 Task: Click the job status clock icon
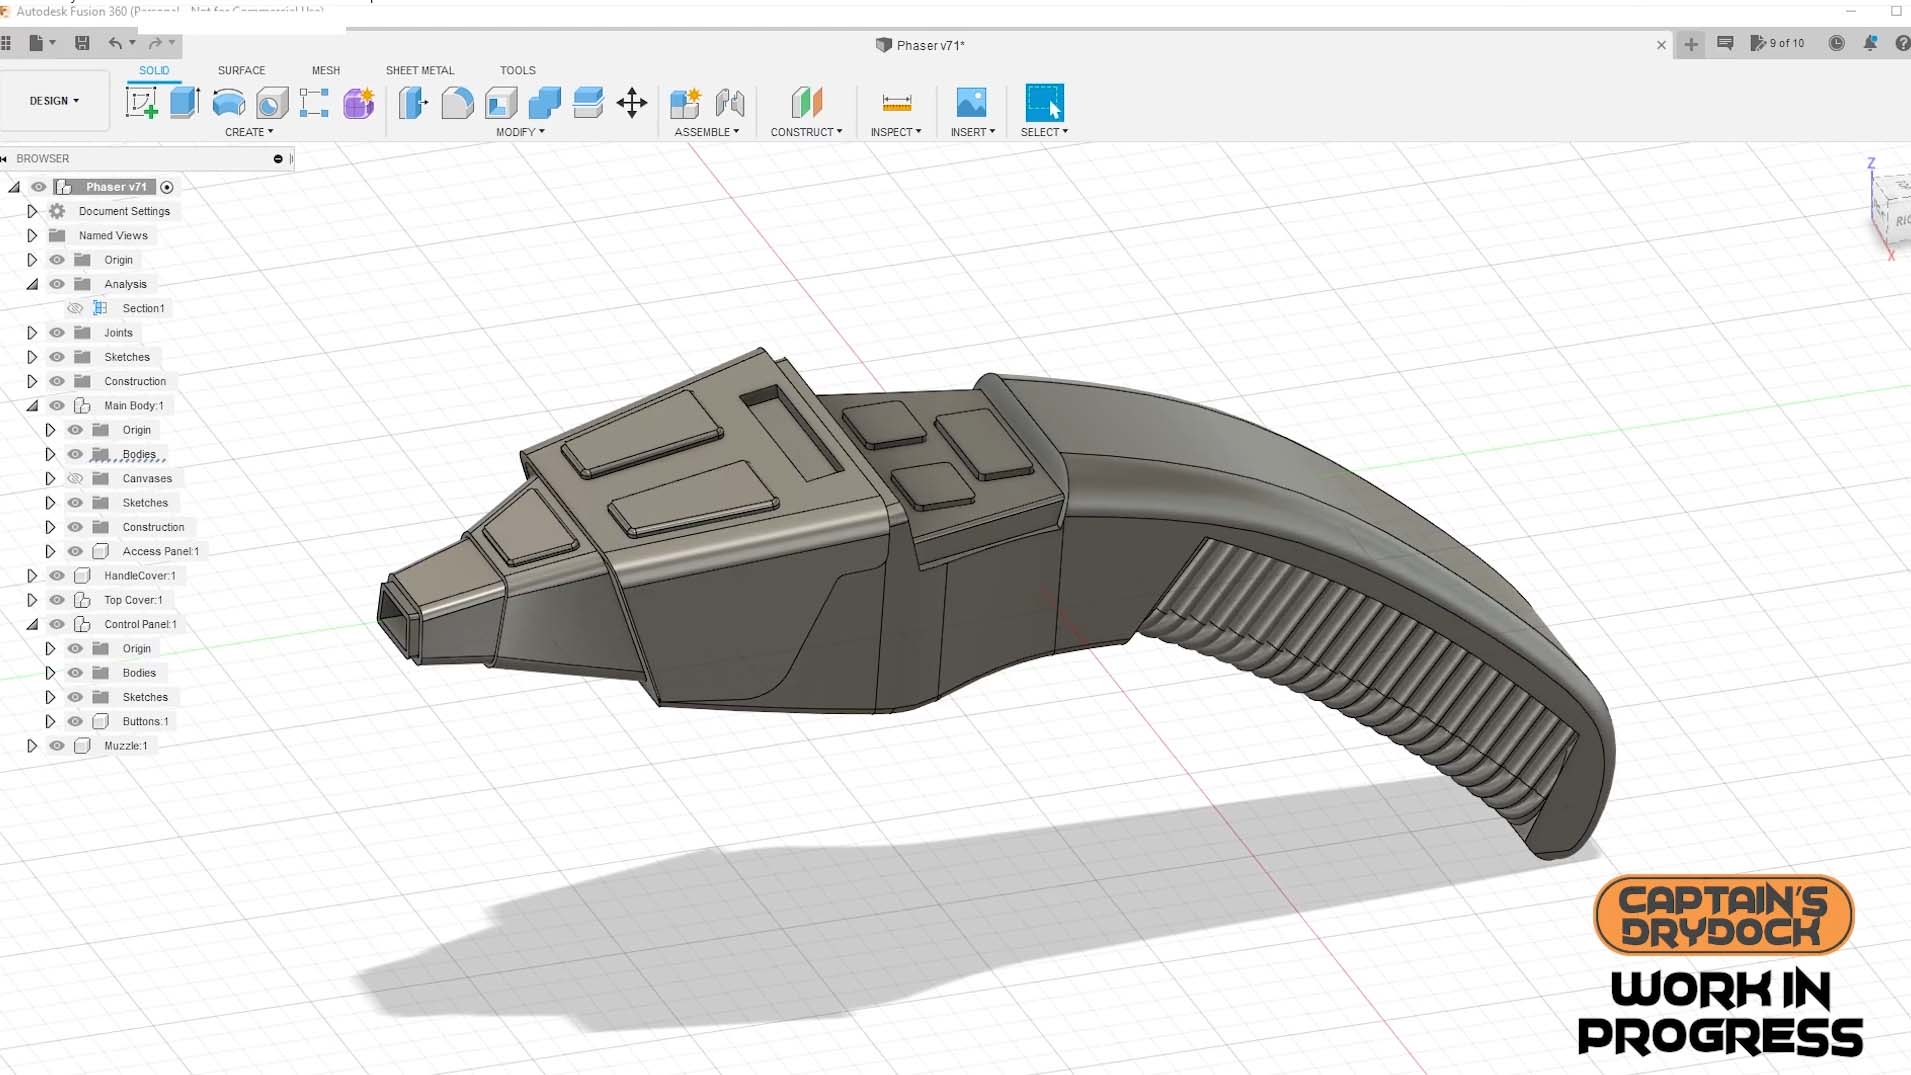(x=1836, y=43)
